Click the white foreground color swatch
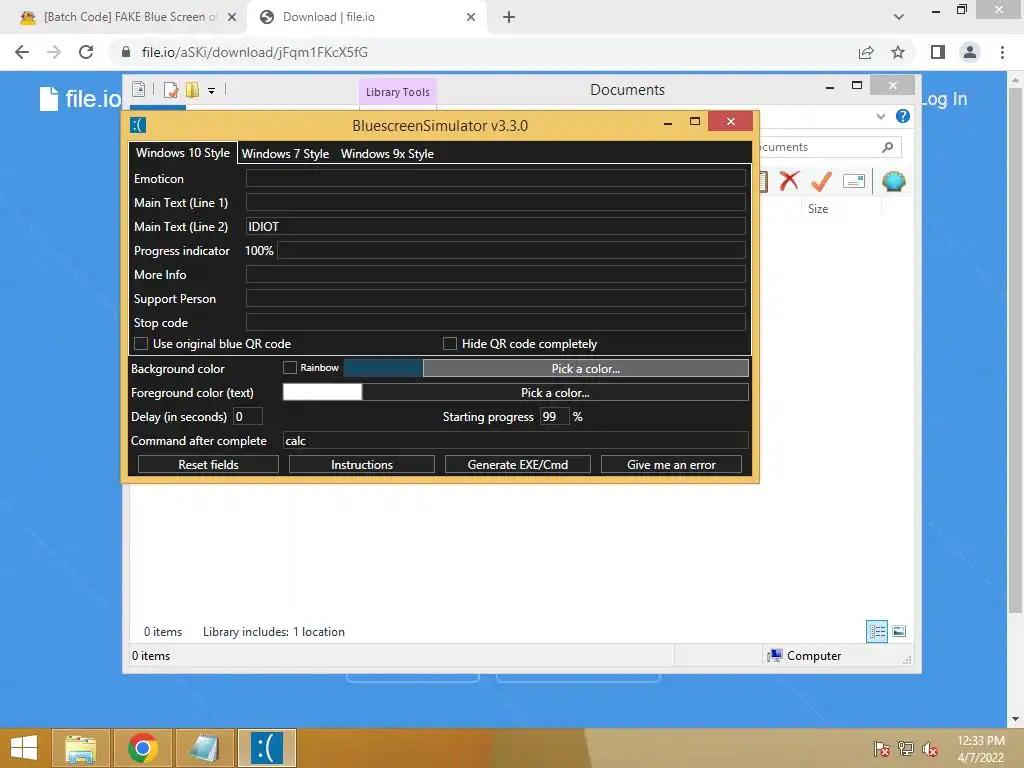 [322, 392]
